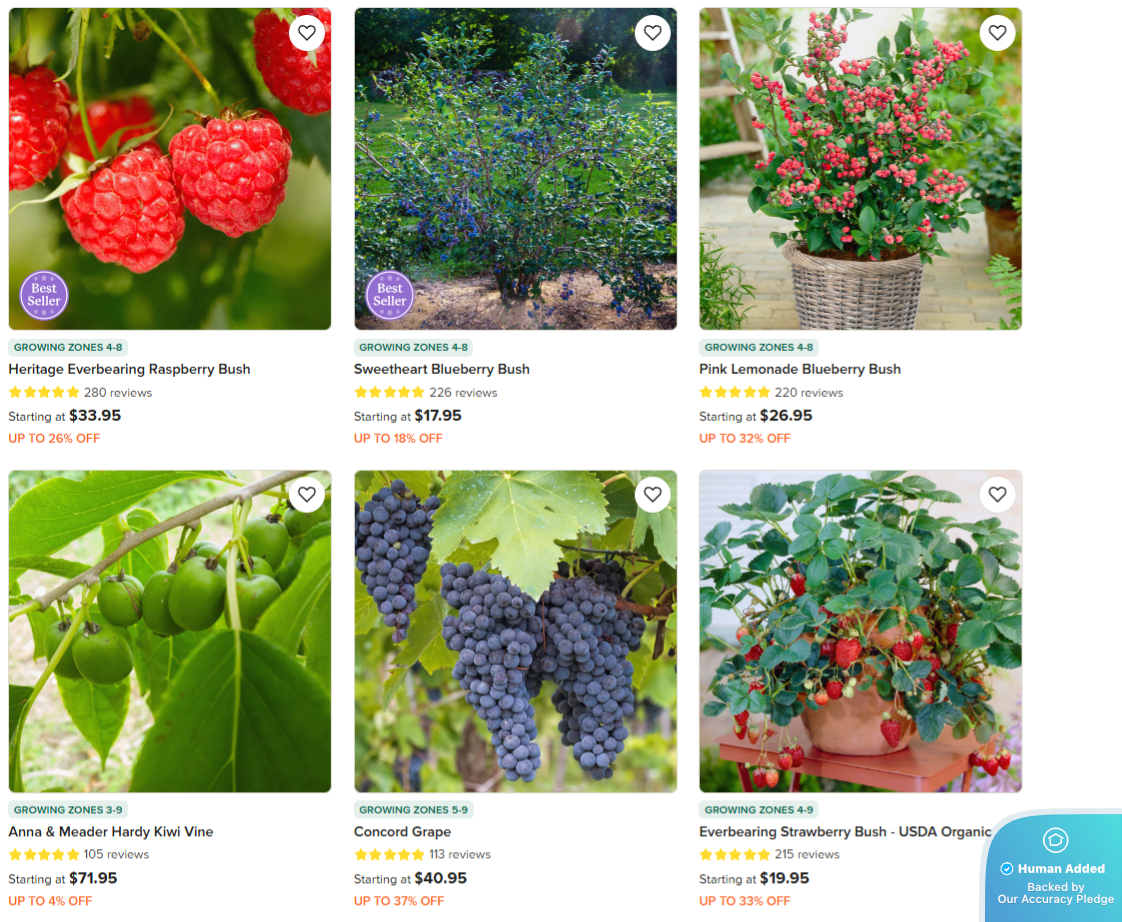Click Best Seller badge on blueberry bush image
The image size is (1122, 922).
point(389,295)
